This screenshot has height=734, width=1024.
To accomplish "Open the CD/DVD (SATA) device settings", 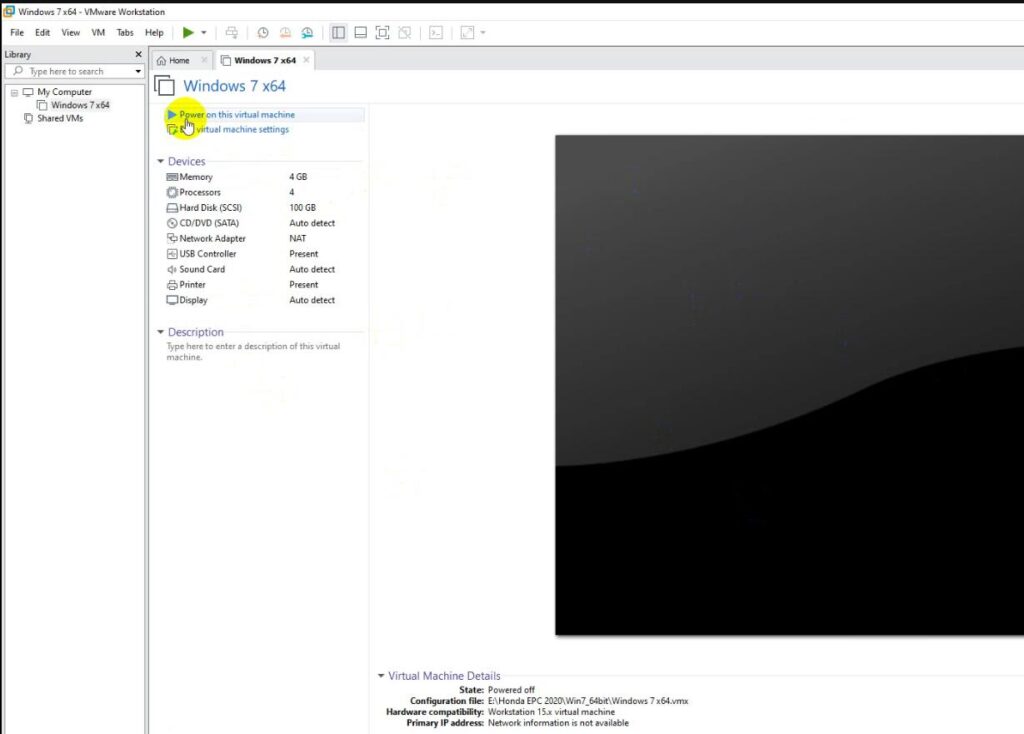I will coord(210,222).
